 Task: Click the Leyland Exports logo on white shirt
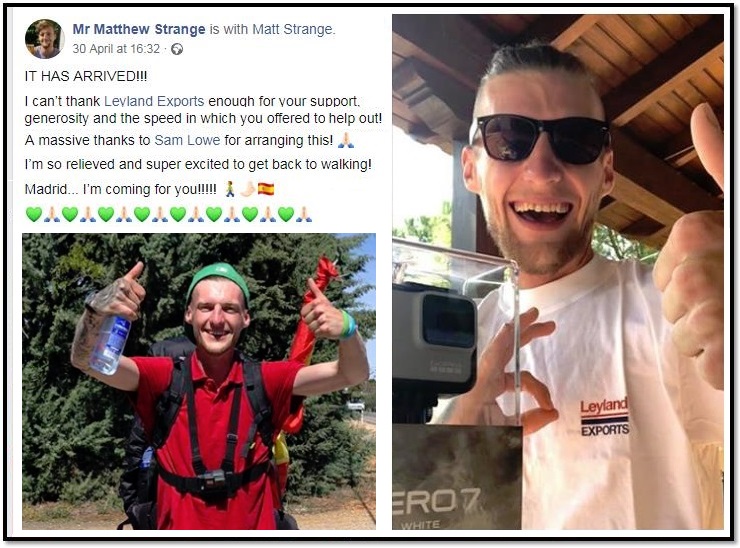tap(604, 417)
